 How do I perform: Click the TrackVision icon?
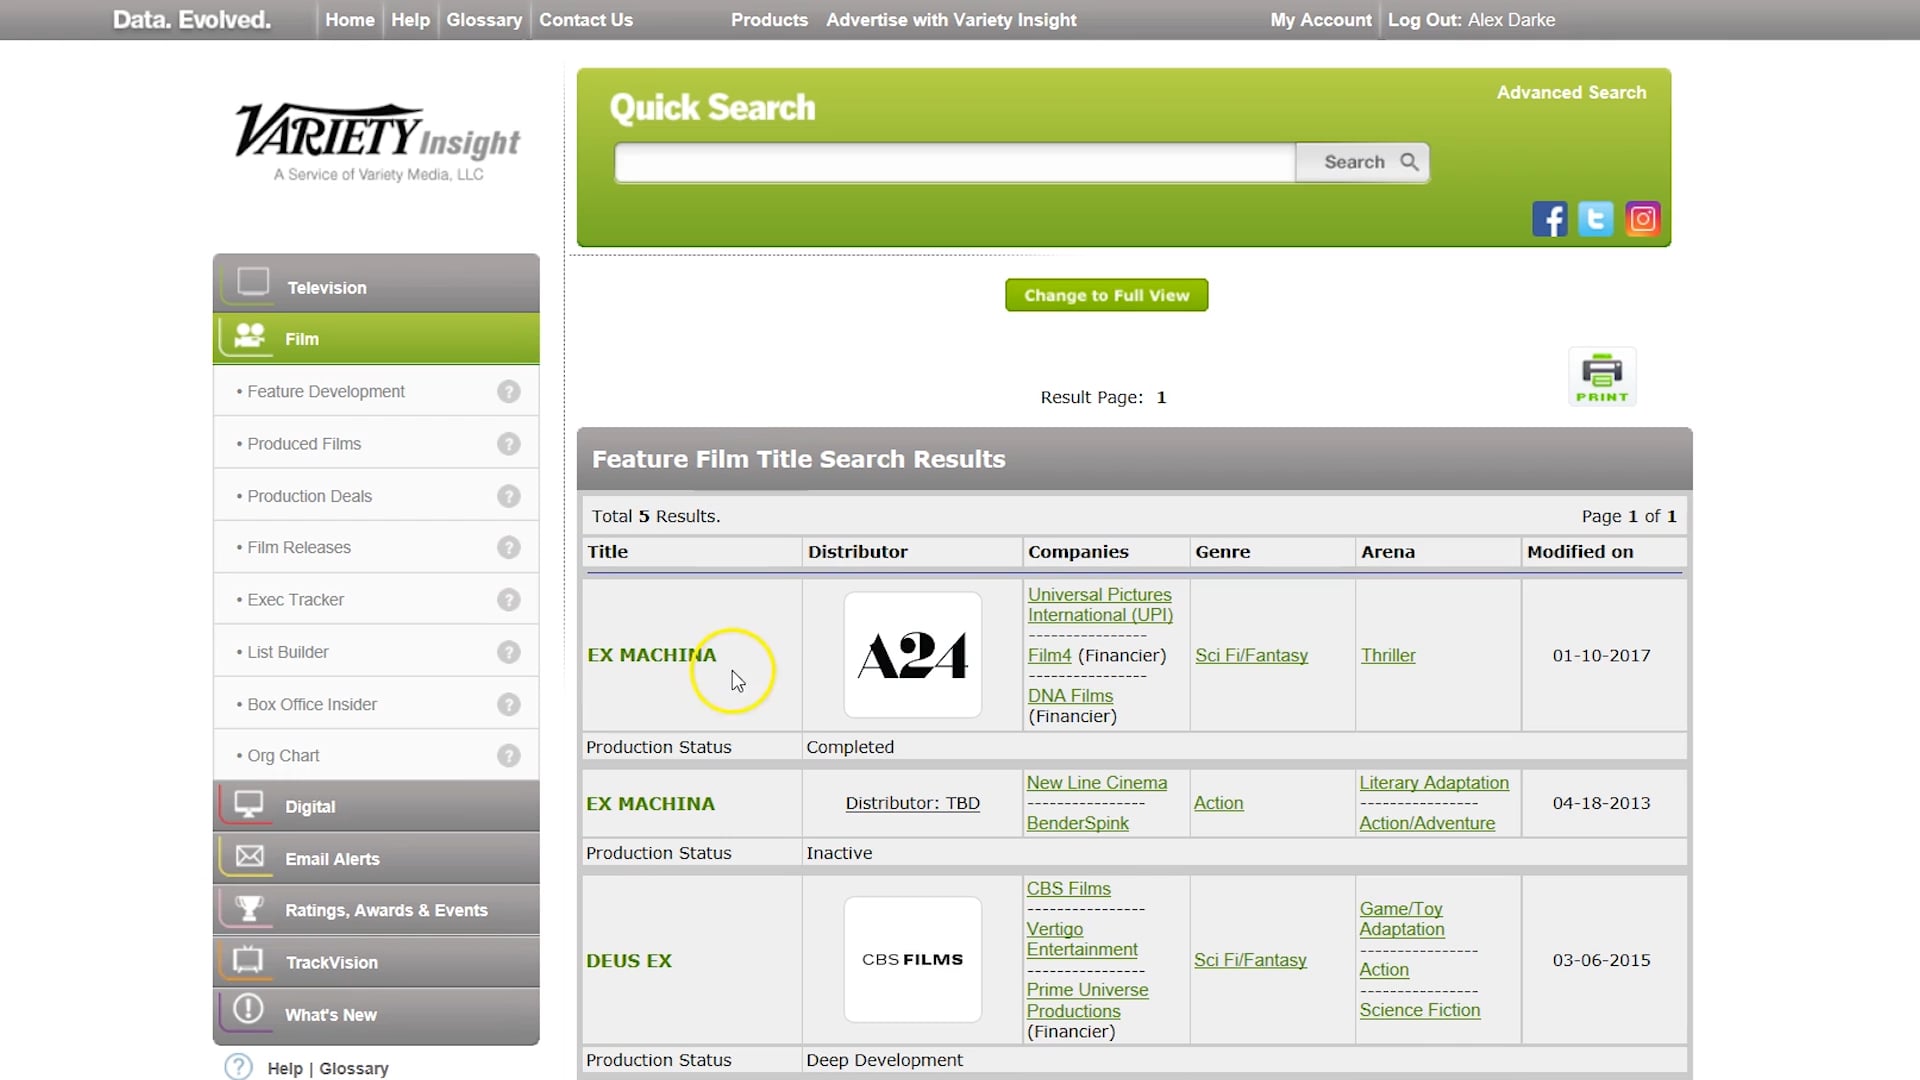click(247, 961)
